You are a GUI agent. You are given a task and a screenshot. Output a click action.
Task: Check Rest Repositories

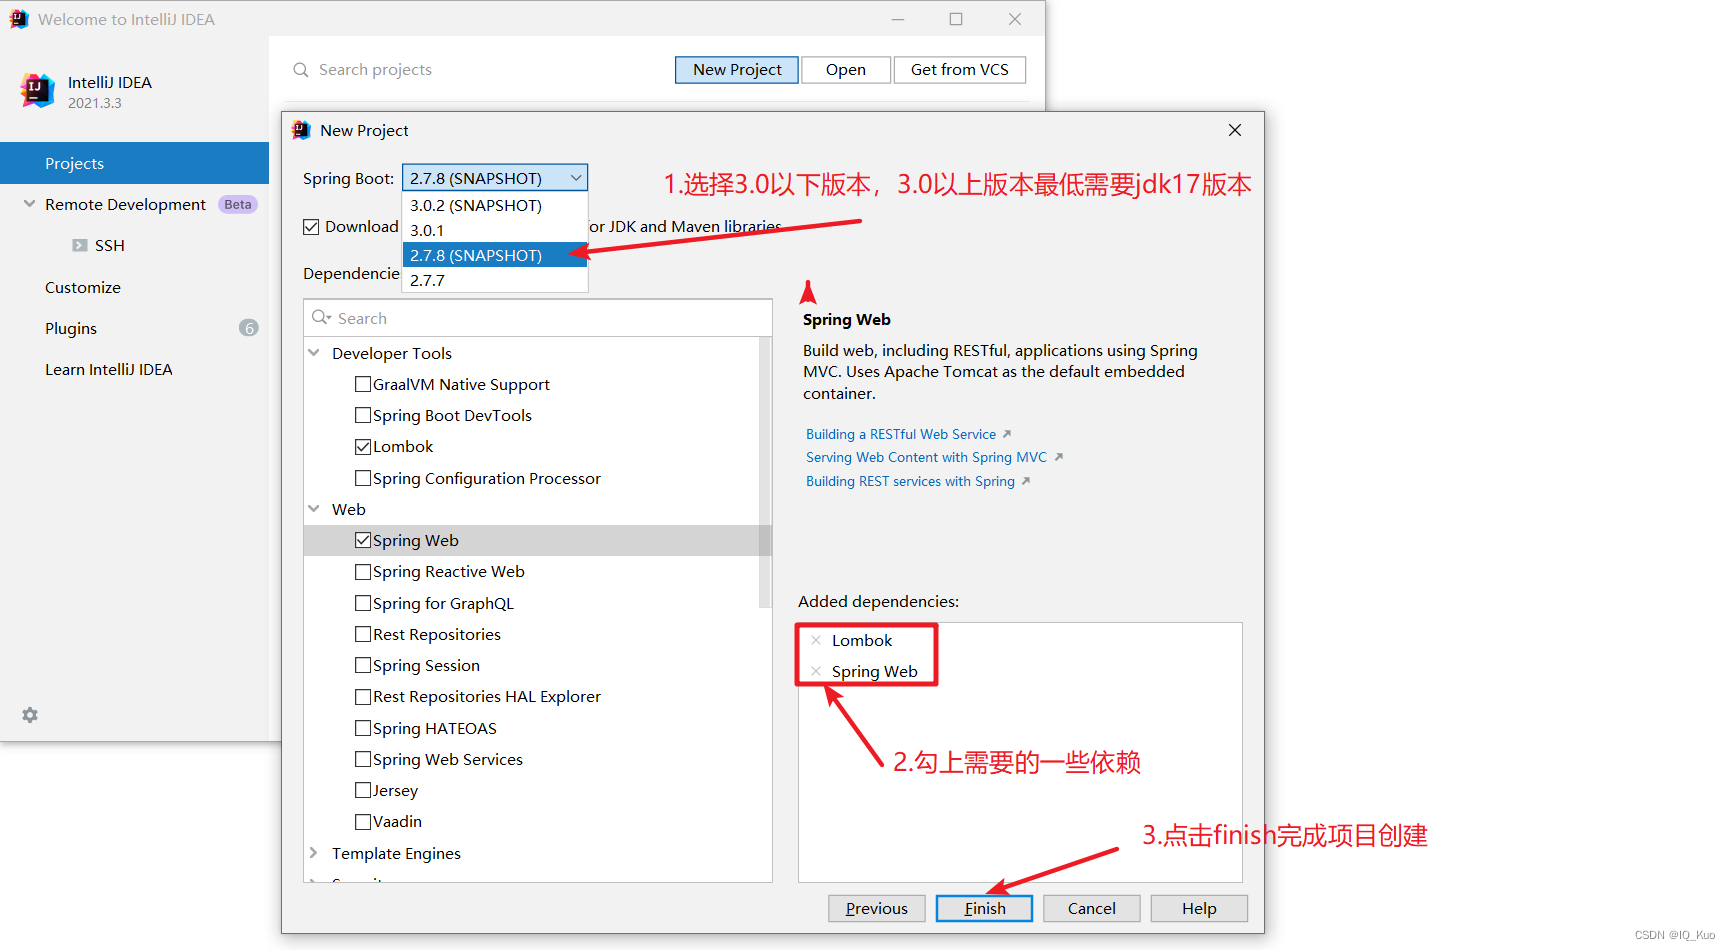[x=363, y=634]
